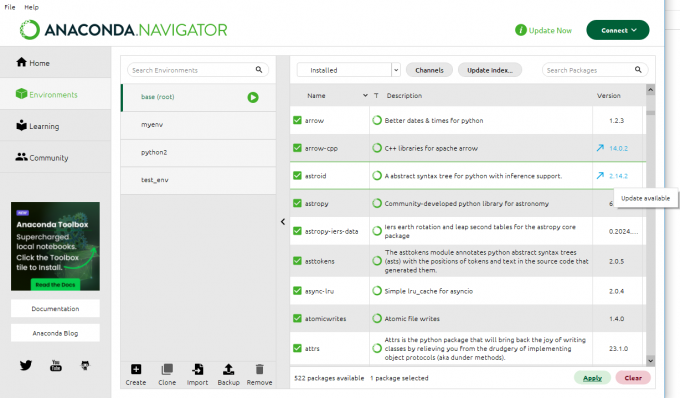The width and height of the screenshot is (680, 398).
Task: Open the Documentation link button
Action: pyautogui.click(x=56, y=309)
